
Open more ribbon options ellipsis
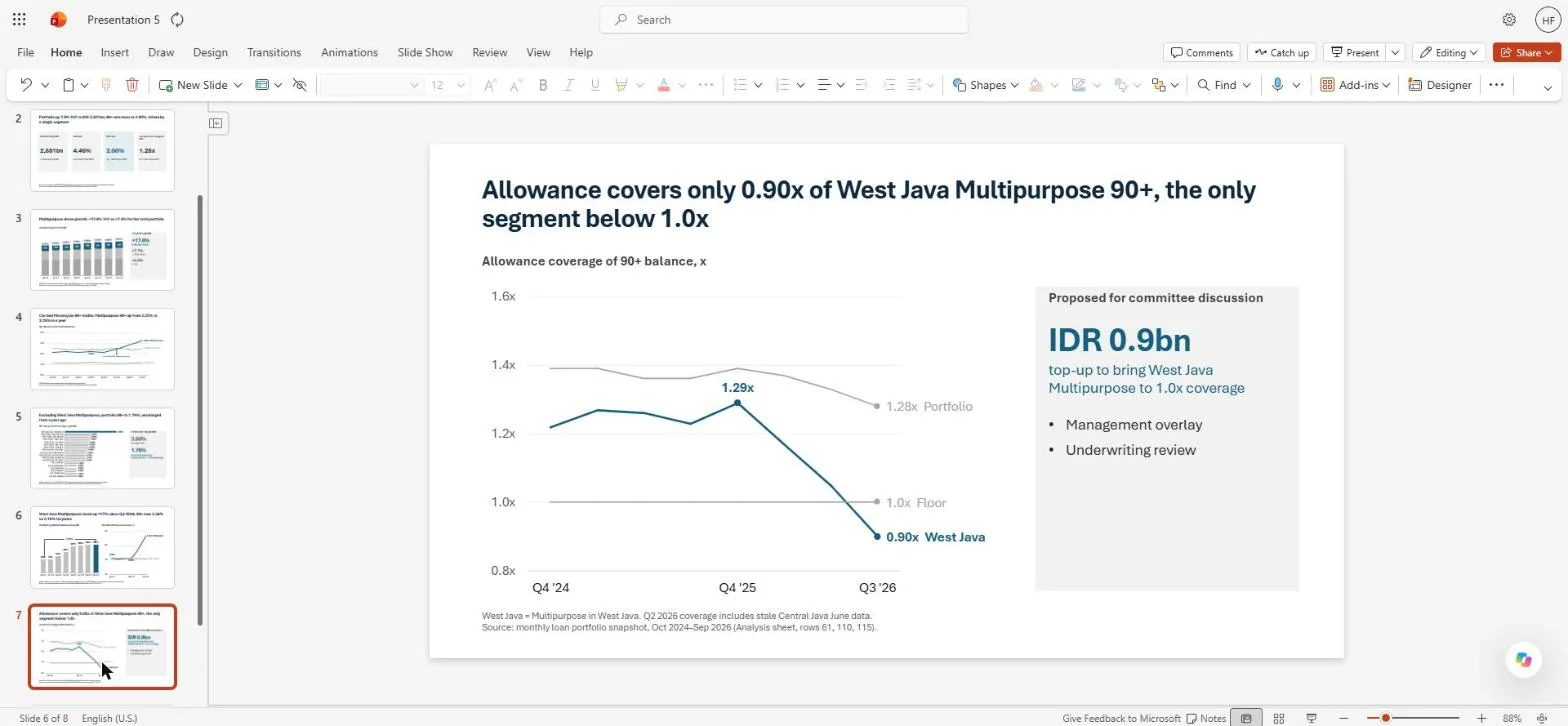[1496, 85]
